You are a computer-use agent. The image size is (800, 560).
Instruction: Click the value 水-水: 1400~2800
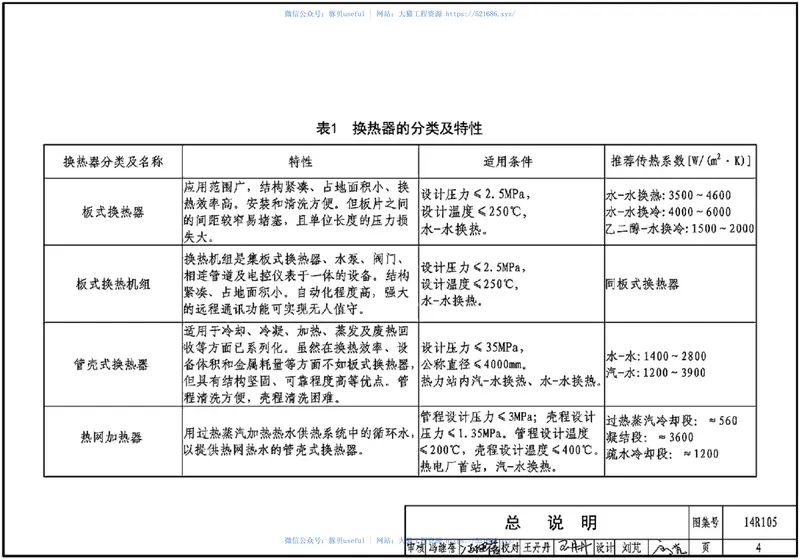(x=656, y=356)
